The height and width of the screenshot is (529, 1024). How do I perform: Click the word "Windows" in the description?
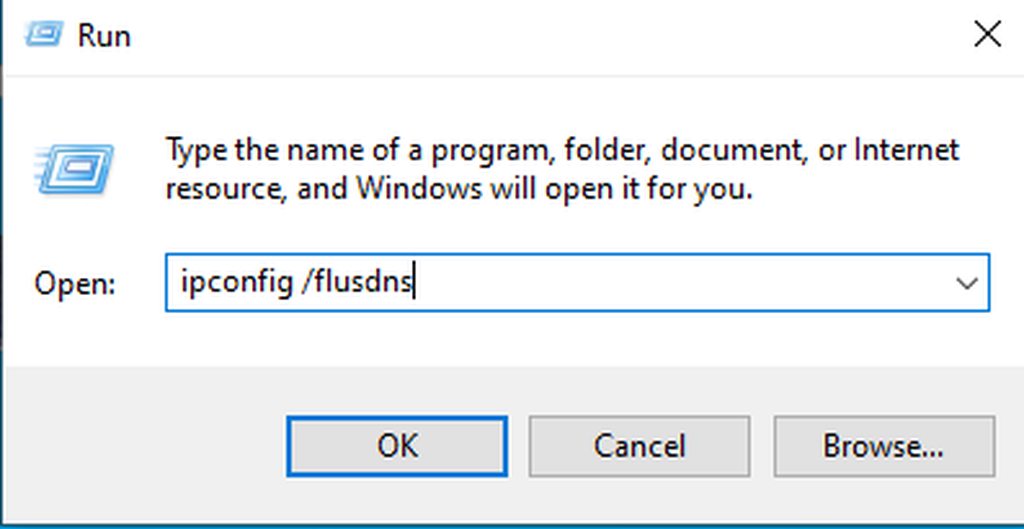coord(418,189)
